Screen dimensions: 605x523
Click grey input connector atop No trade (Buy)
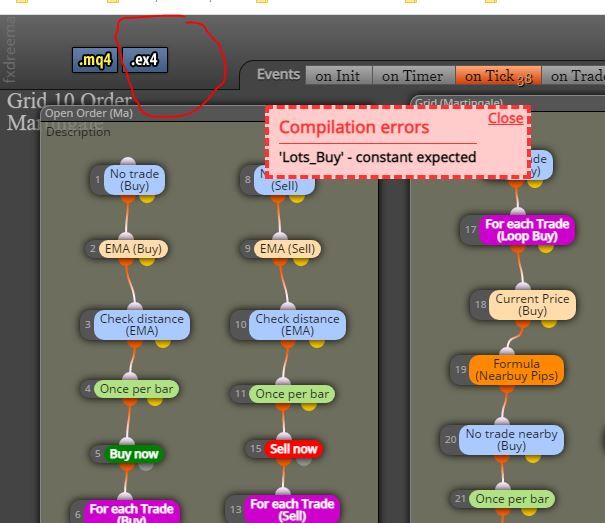(x=128, y=162)
